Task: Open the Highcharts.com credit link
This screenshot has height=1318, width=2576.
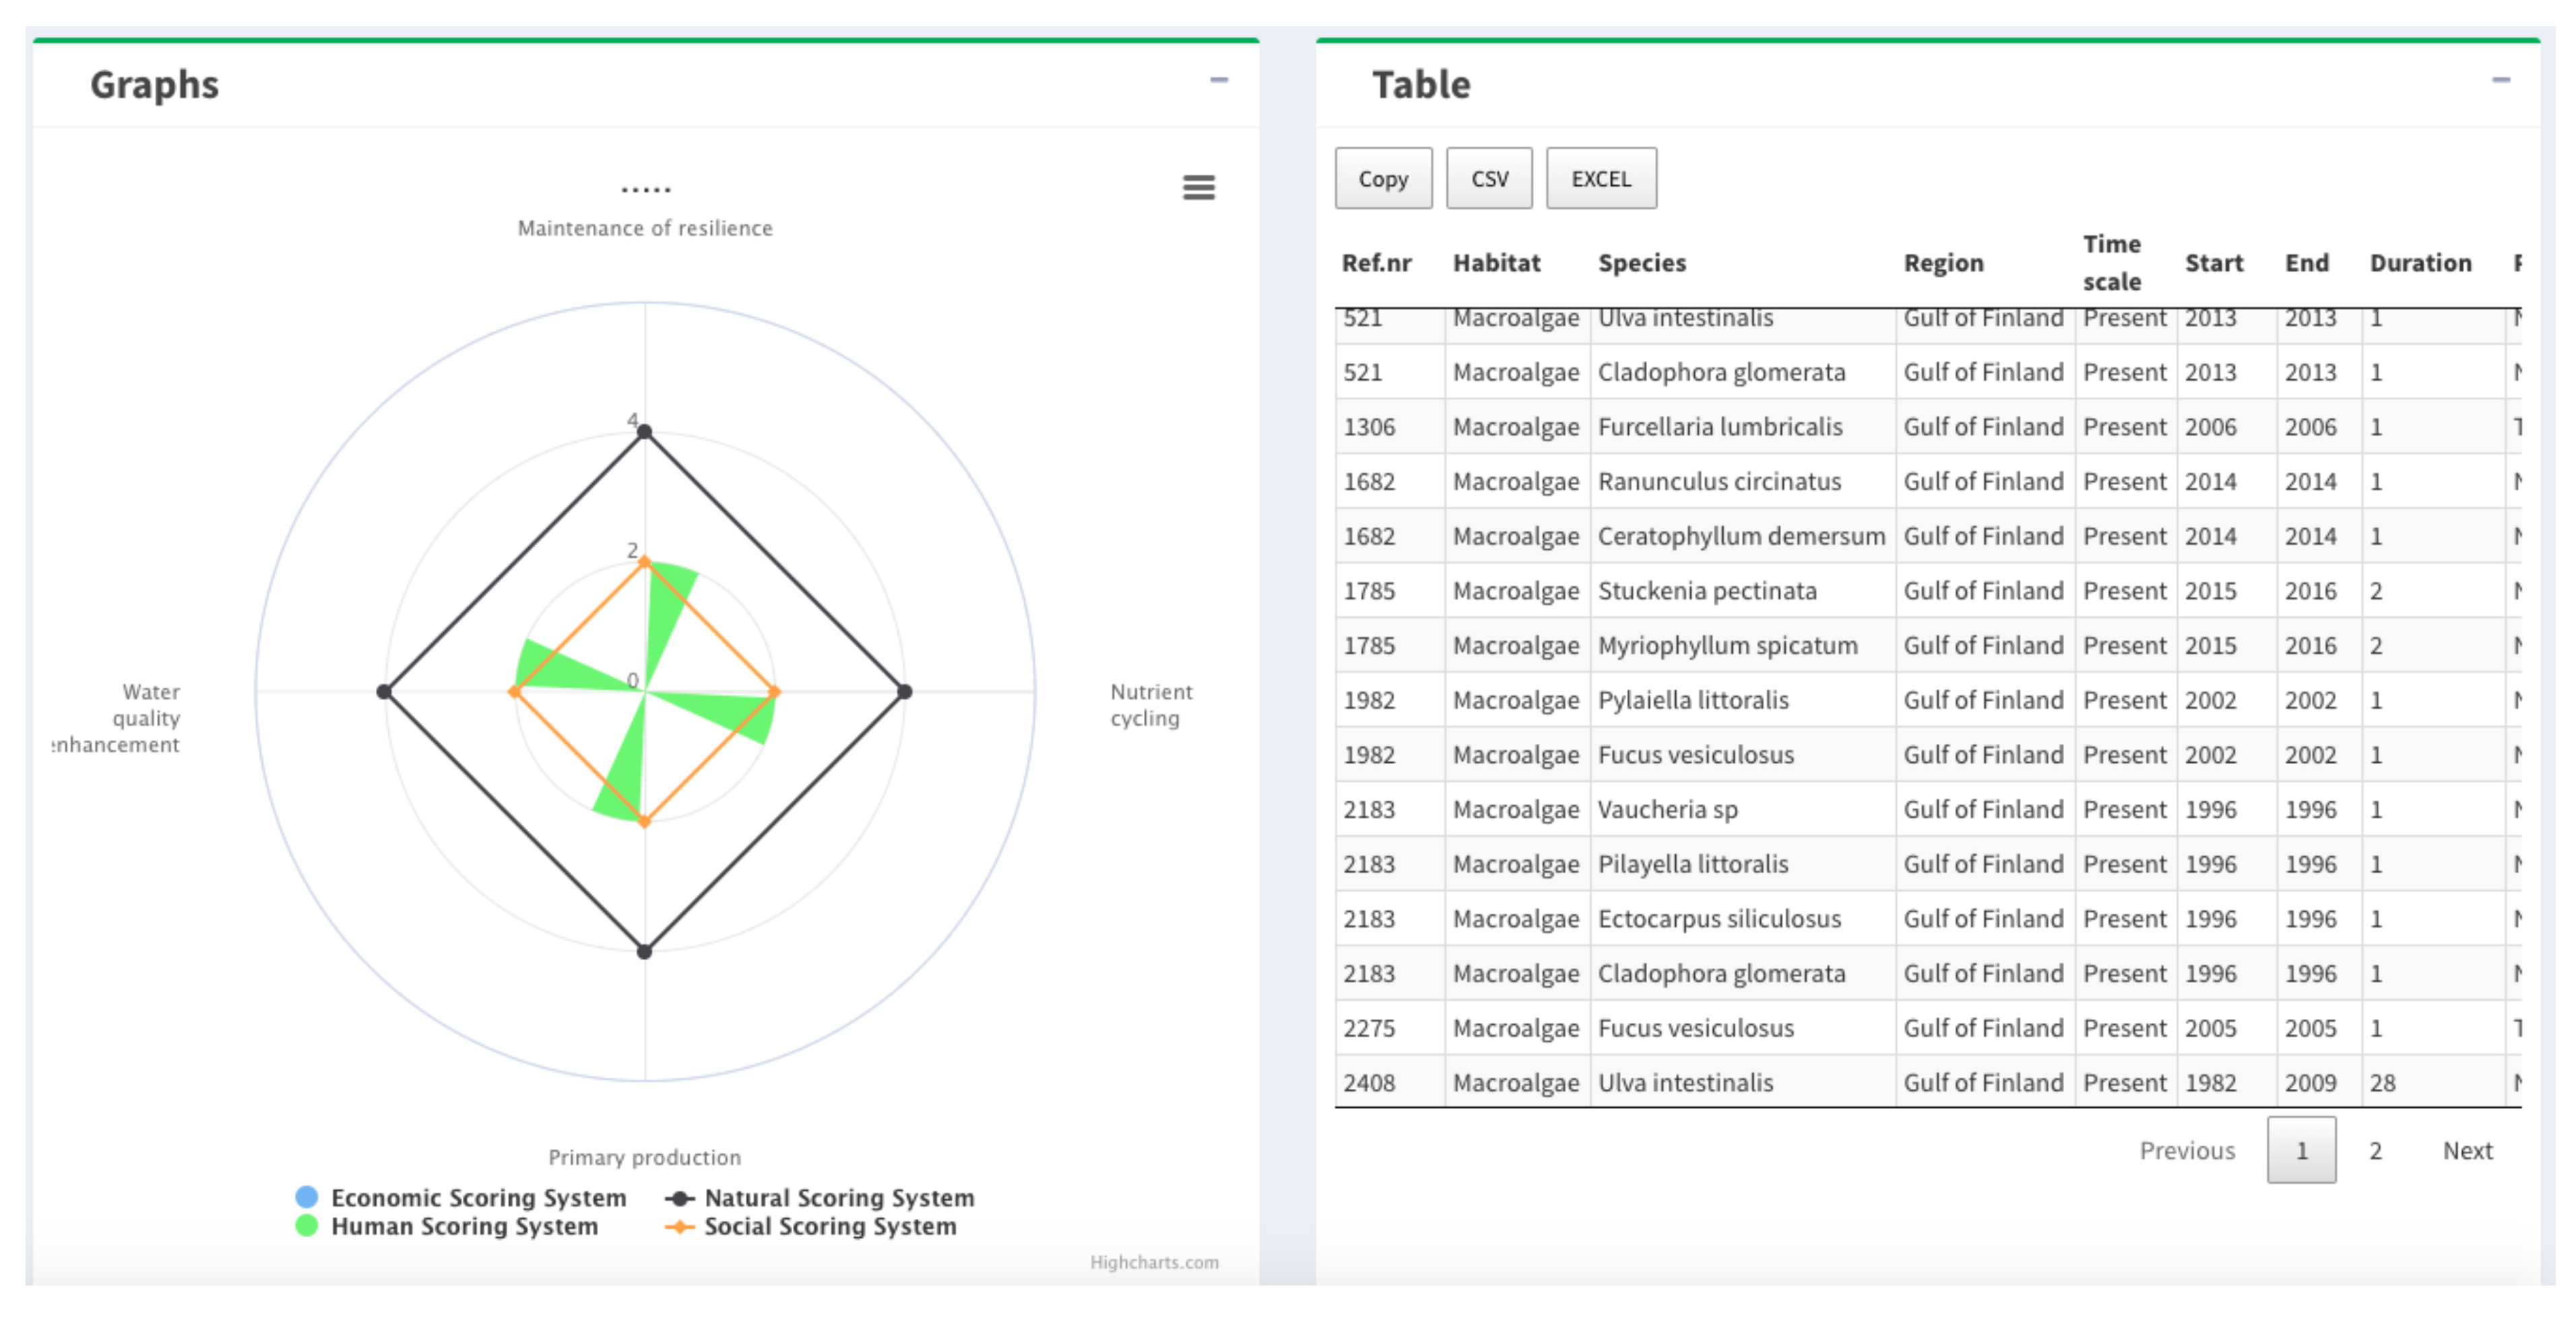Action: click(x=1153, y=1262)
